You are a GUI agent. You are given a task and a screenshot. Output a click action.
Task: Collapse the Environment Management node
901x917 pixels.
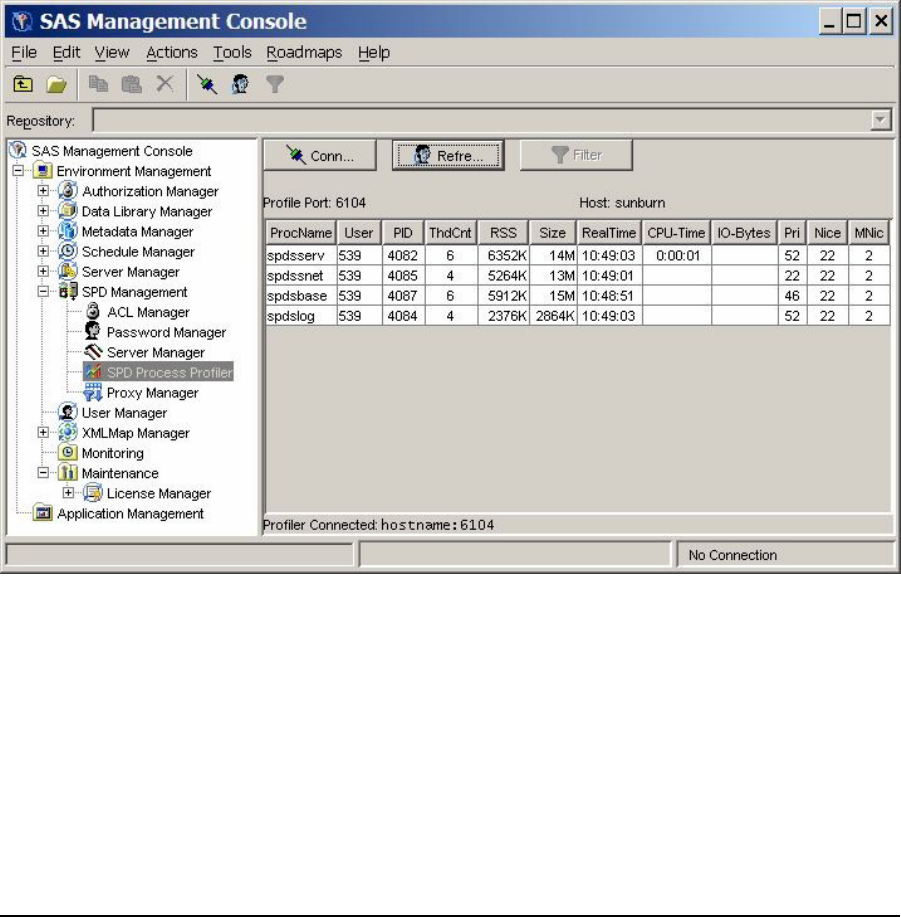[x=18, y=171]
